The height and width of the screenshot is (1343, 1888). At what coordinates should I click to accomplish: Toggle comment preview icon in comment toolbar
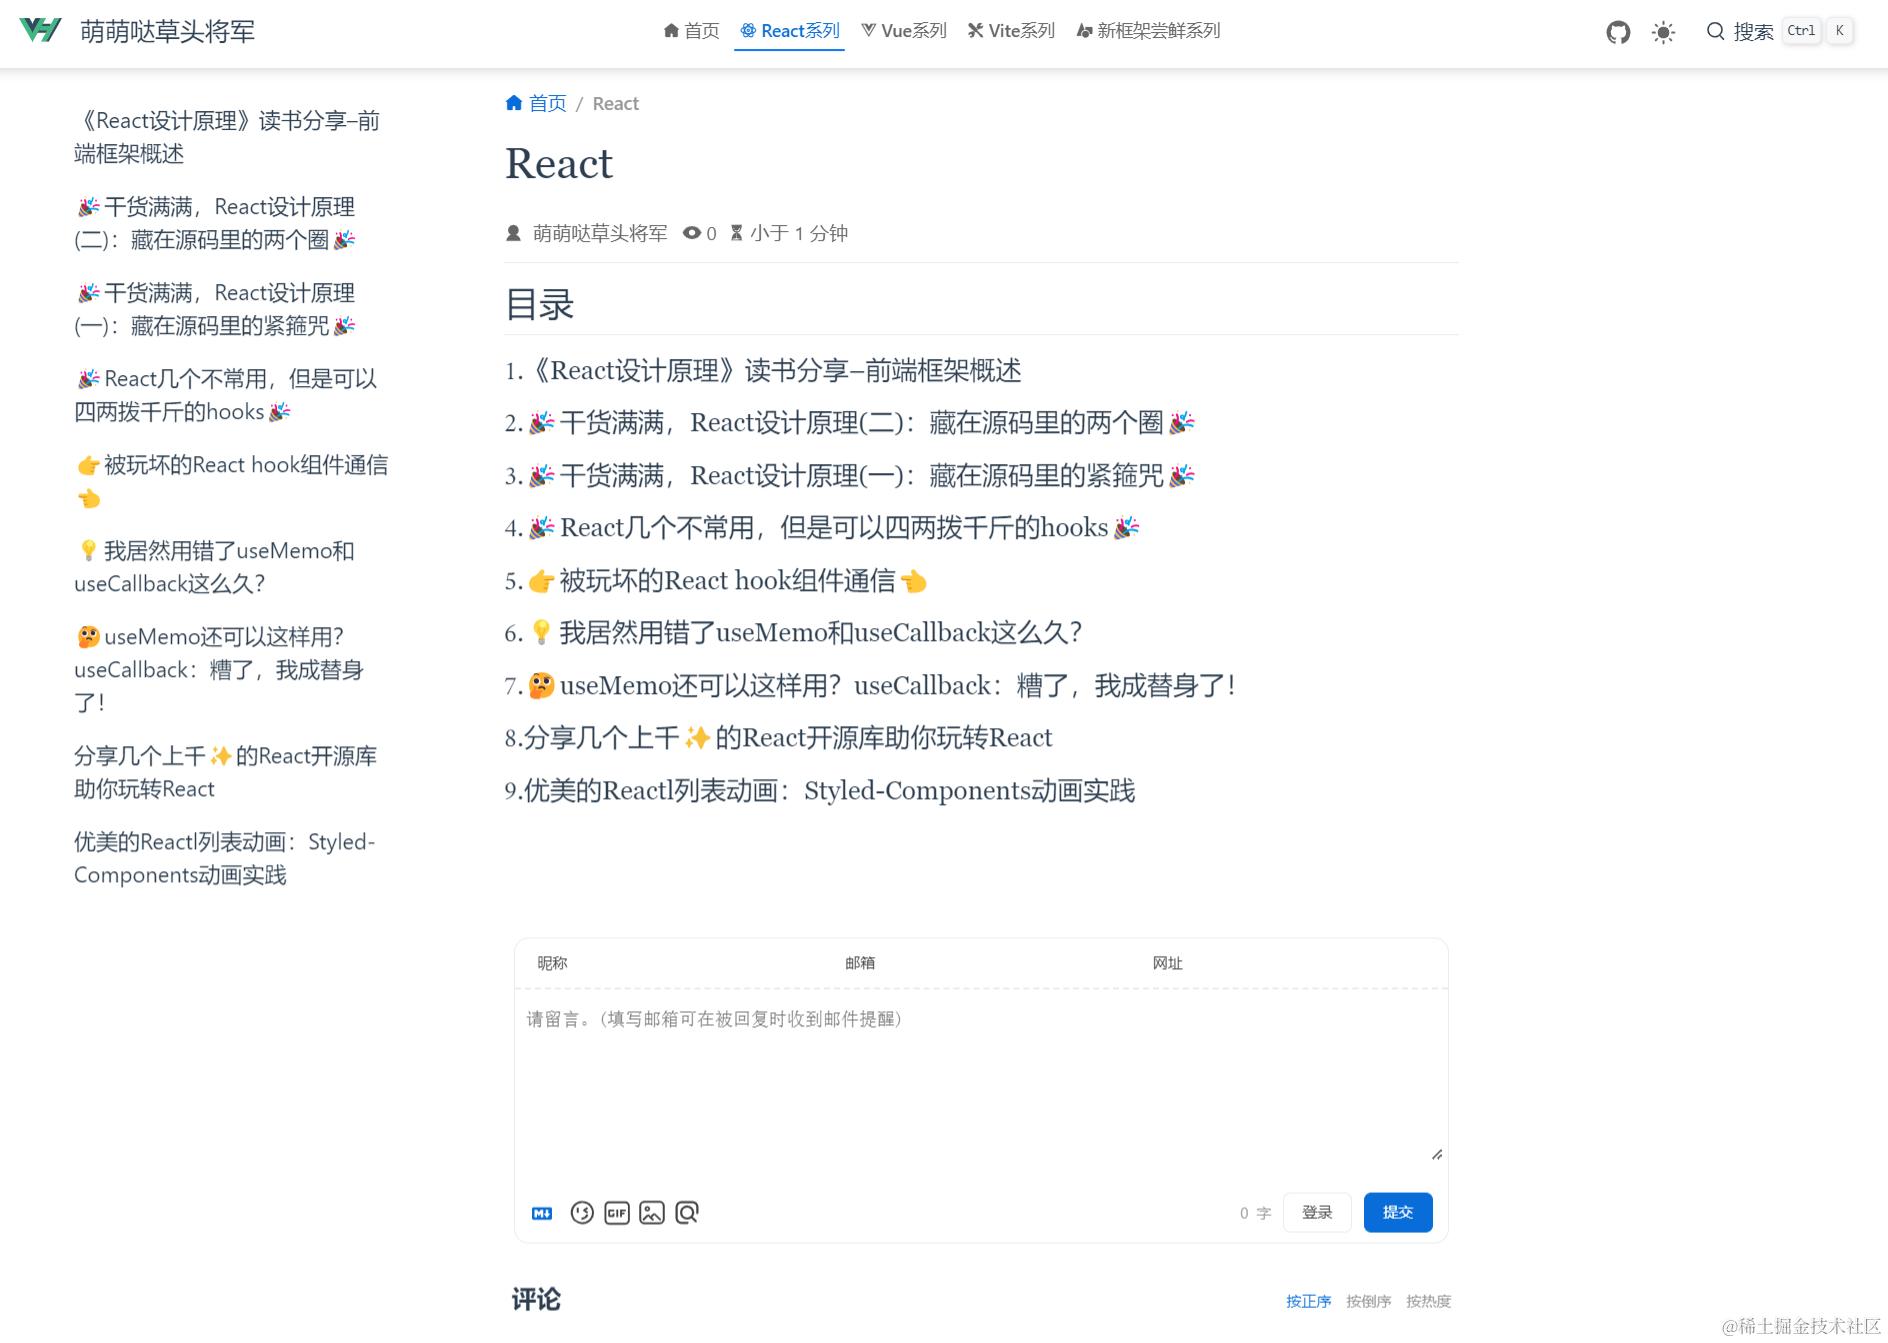(x=687, y=1213)
